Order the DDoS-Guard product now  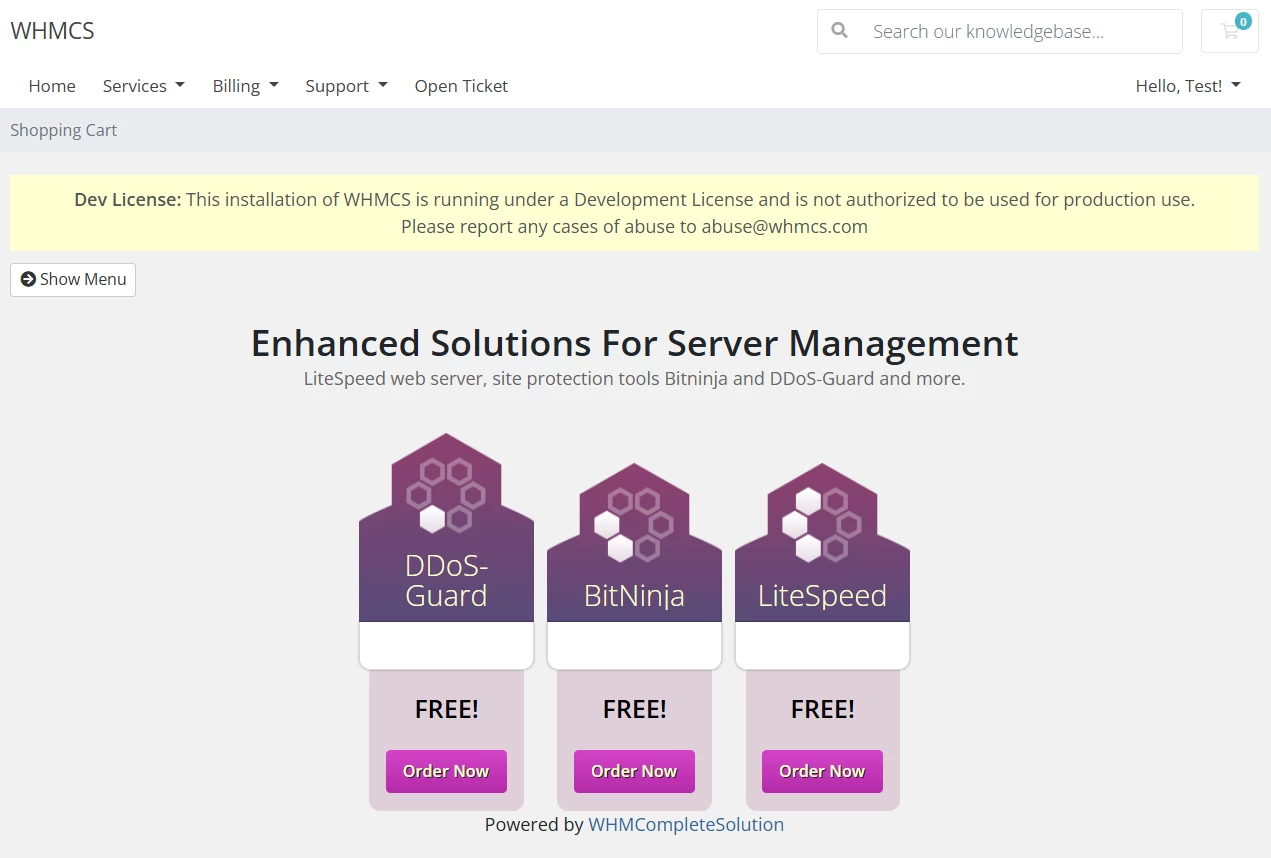[446, 771]
